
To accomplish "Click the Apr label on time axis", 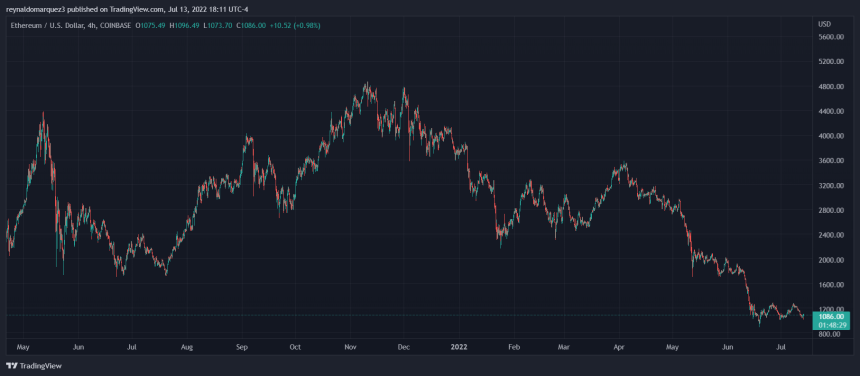I will 619,347.
